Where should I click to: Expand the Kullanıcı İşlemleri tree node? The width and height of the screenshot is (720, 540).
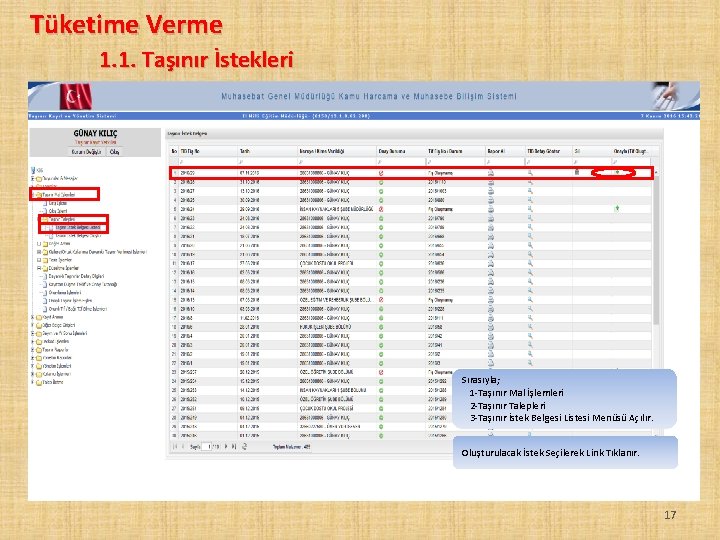pyautogui.click(x=33, y=374)
